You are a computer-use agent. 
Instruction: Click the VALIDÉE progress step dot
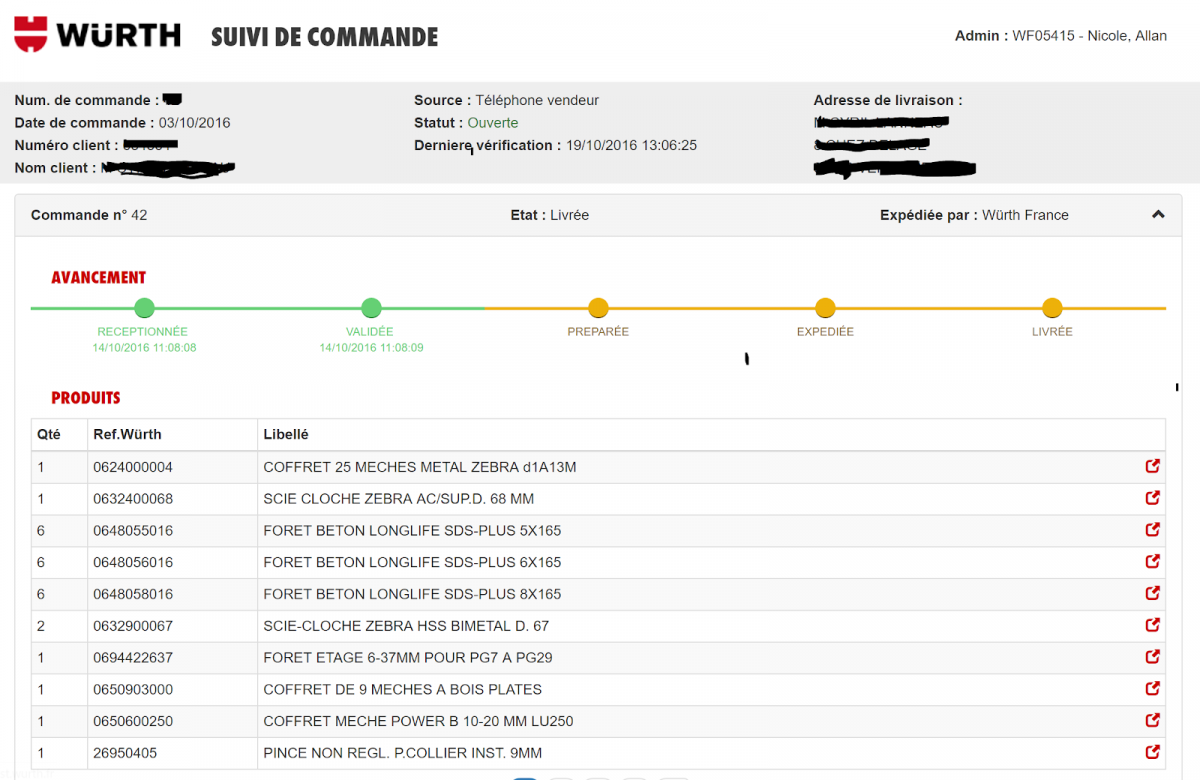tap(371, 308)
